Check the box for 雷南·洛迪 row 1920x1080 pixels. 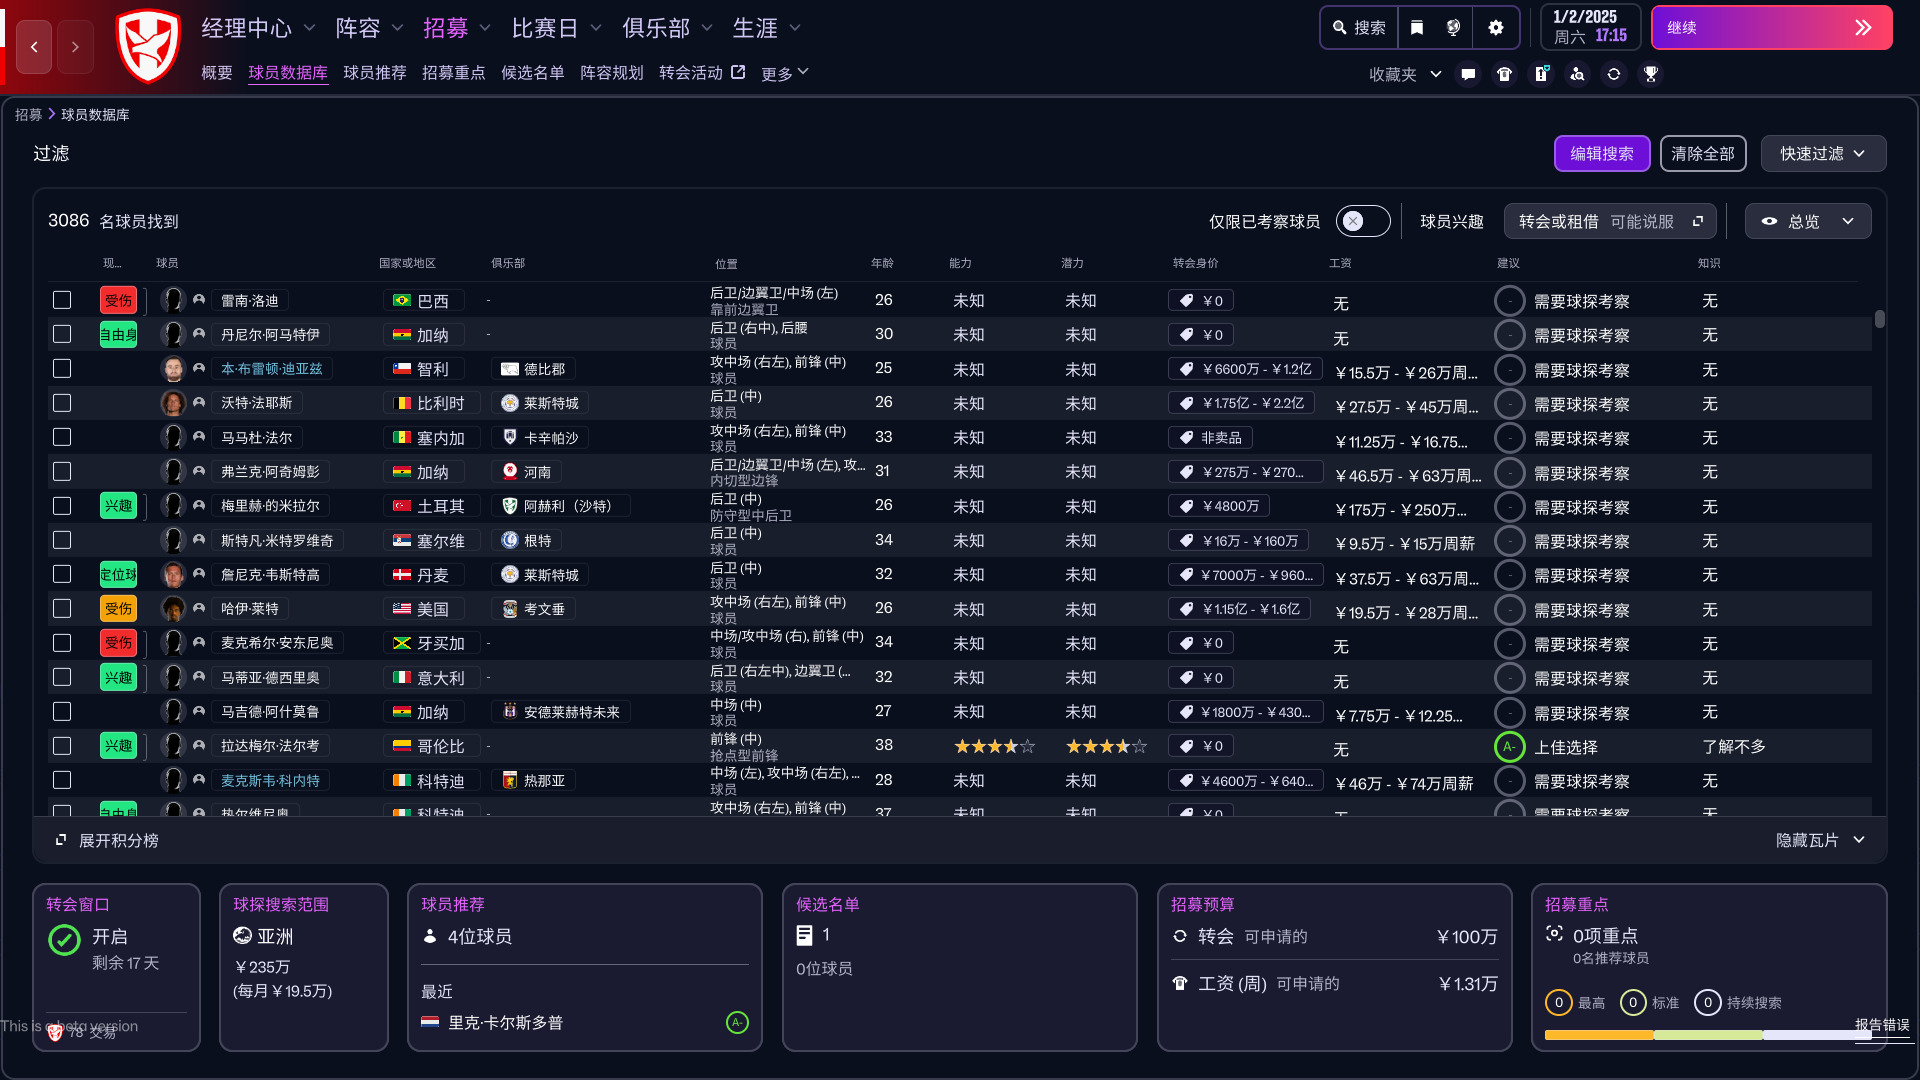[x=62, y=300]
